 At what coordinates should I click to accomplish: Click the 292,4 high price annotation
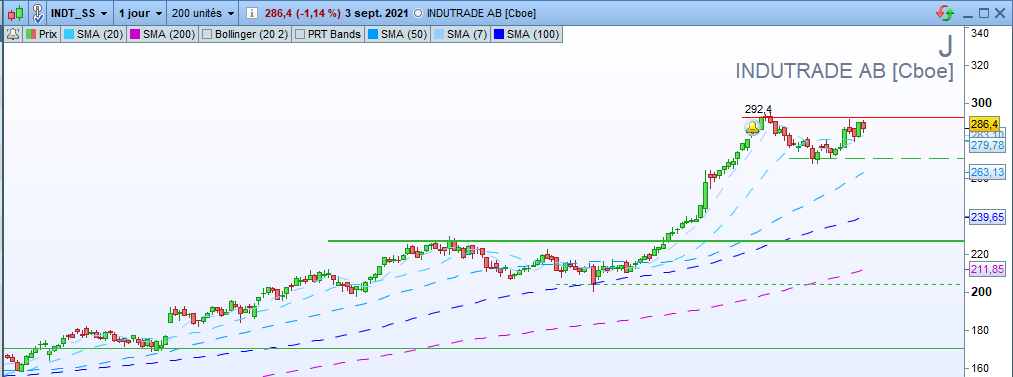[x=758, y=109]
